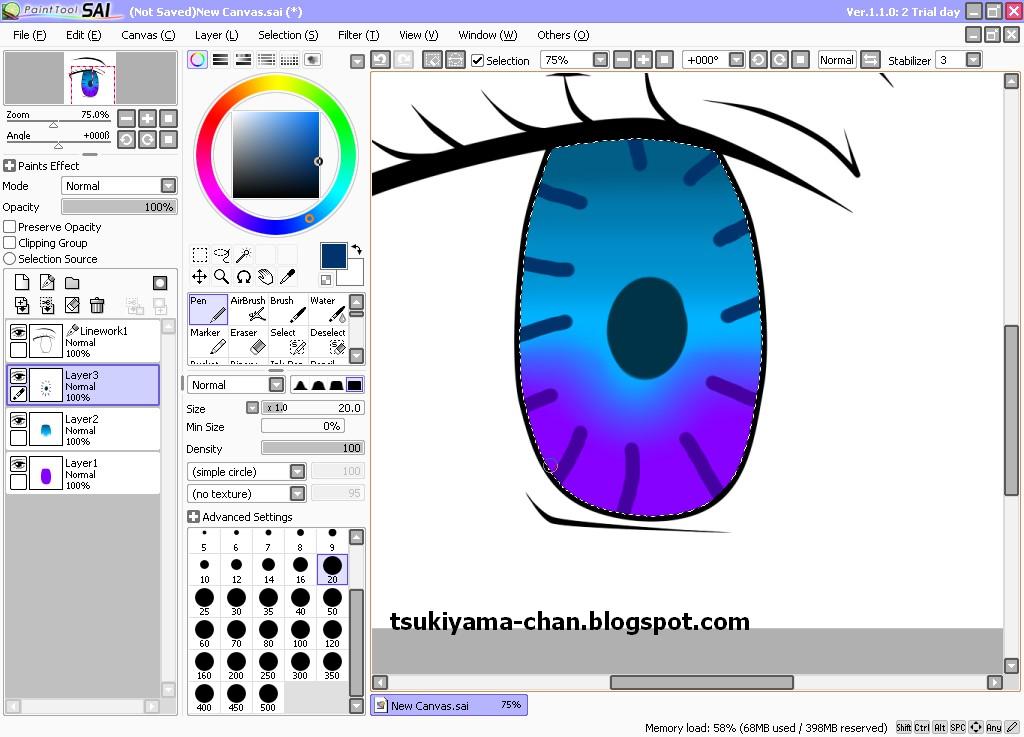The height and width of the screenshot is (737, 1024).
Task: Select the AirBrush tool
Action: [x=248, y=309]
